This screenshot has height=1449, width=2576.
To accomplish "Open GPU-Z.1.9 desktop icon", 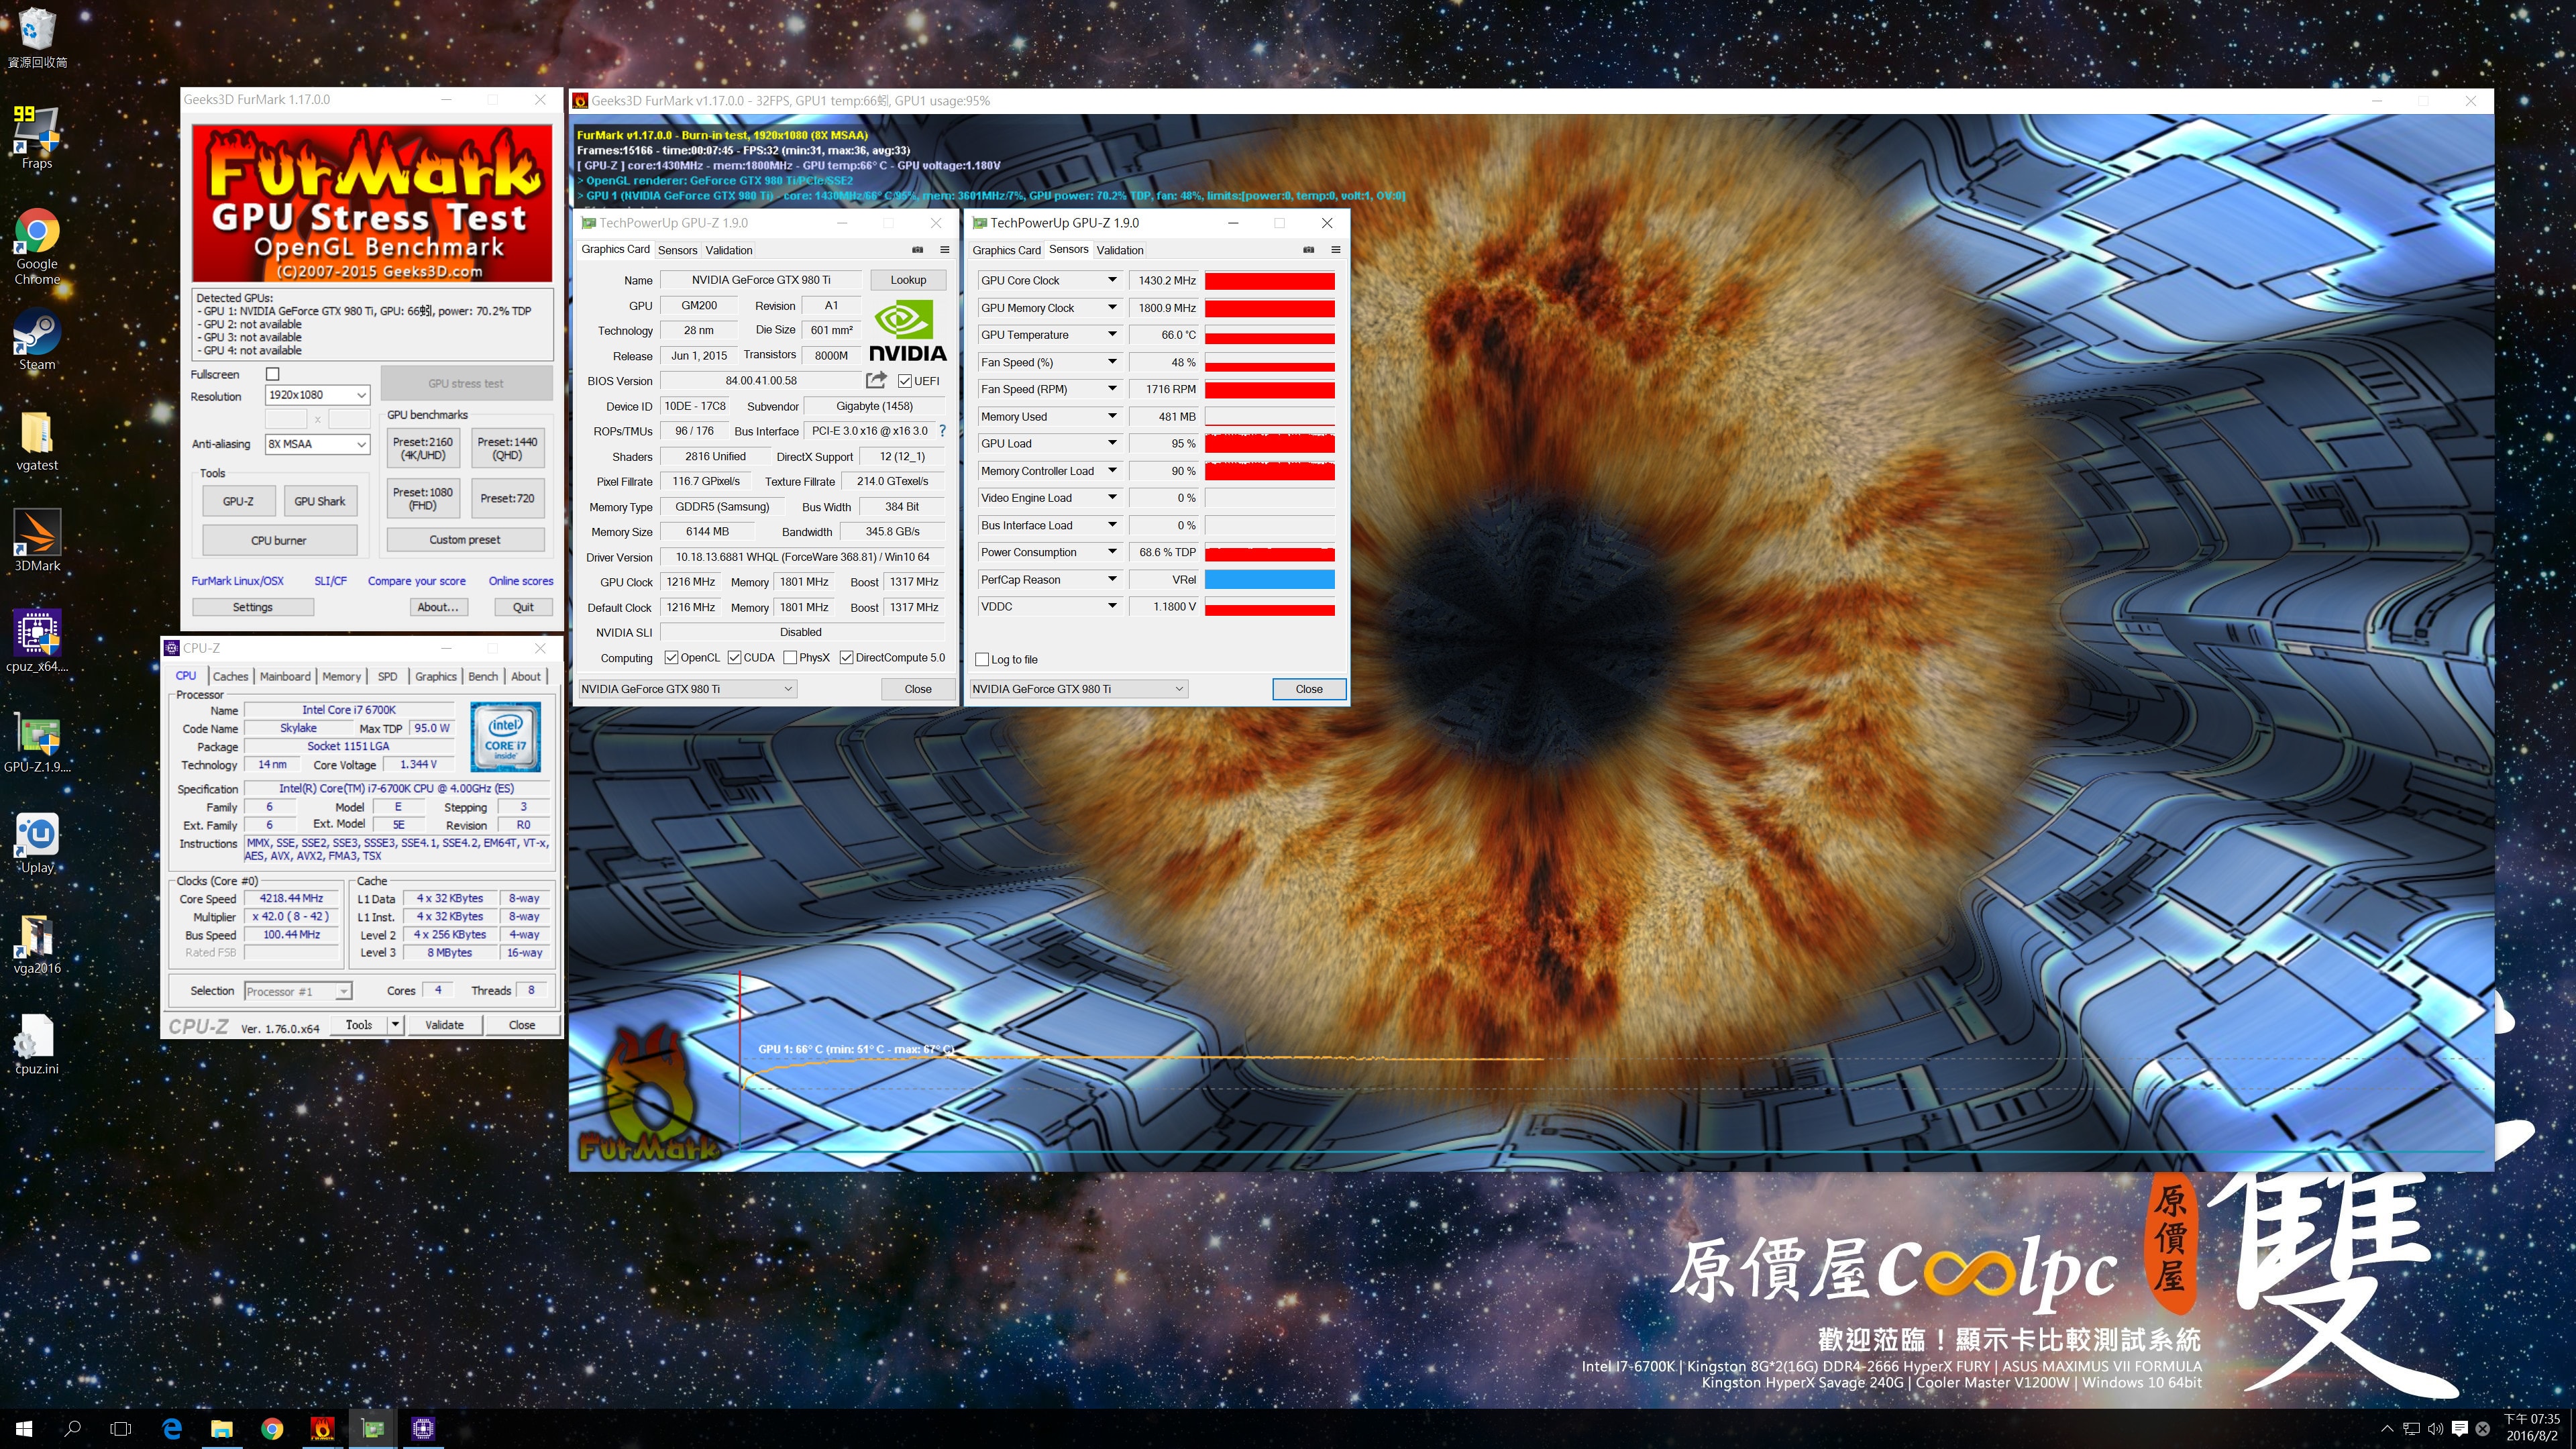I will point(37,743).
